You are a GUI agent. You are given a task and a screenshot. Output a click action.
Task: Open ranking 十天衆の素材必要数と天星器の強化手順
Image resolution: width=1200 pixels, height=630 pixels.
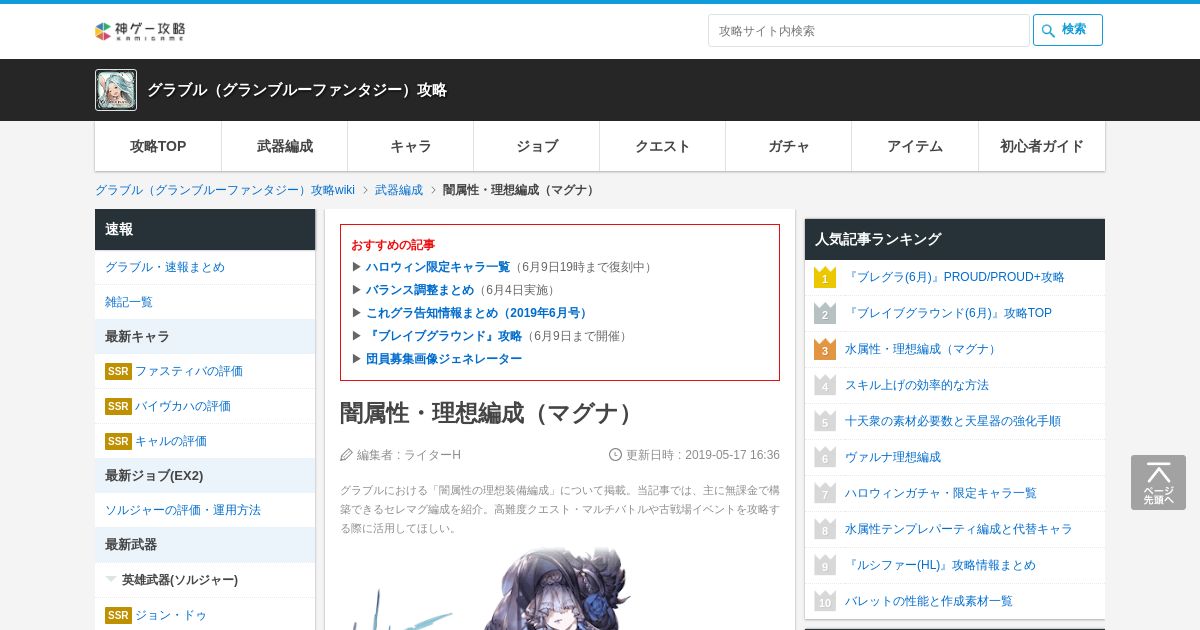953,421
